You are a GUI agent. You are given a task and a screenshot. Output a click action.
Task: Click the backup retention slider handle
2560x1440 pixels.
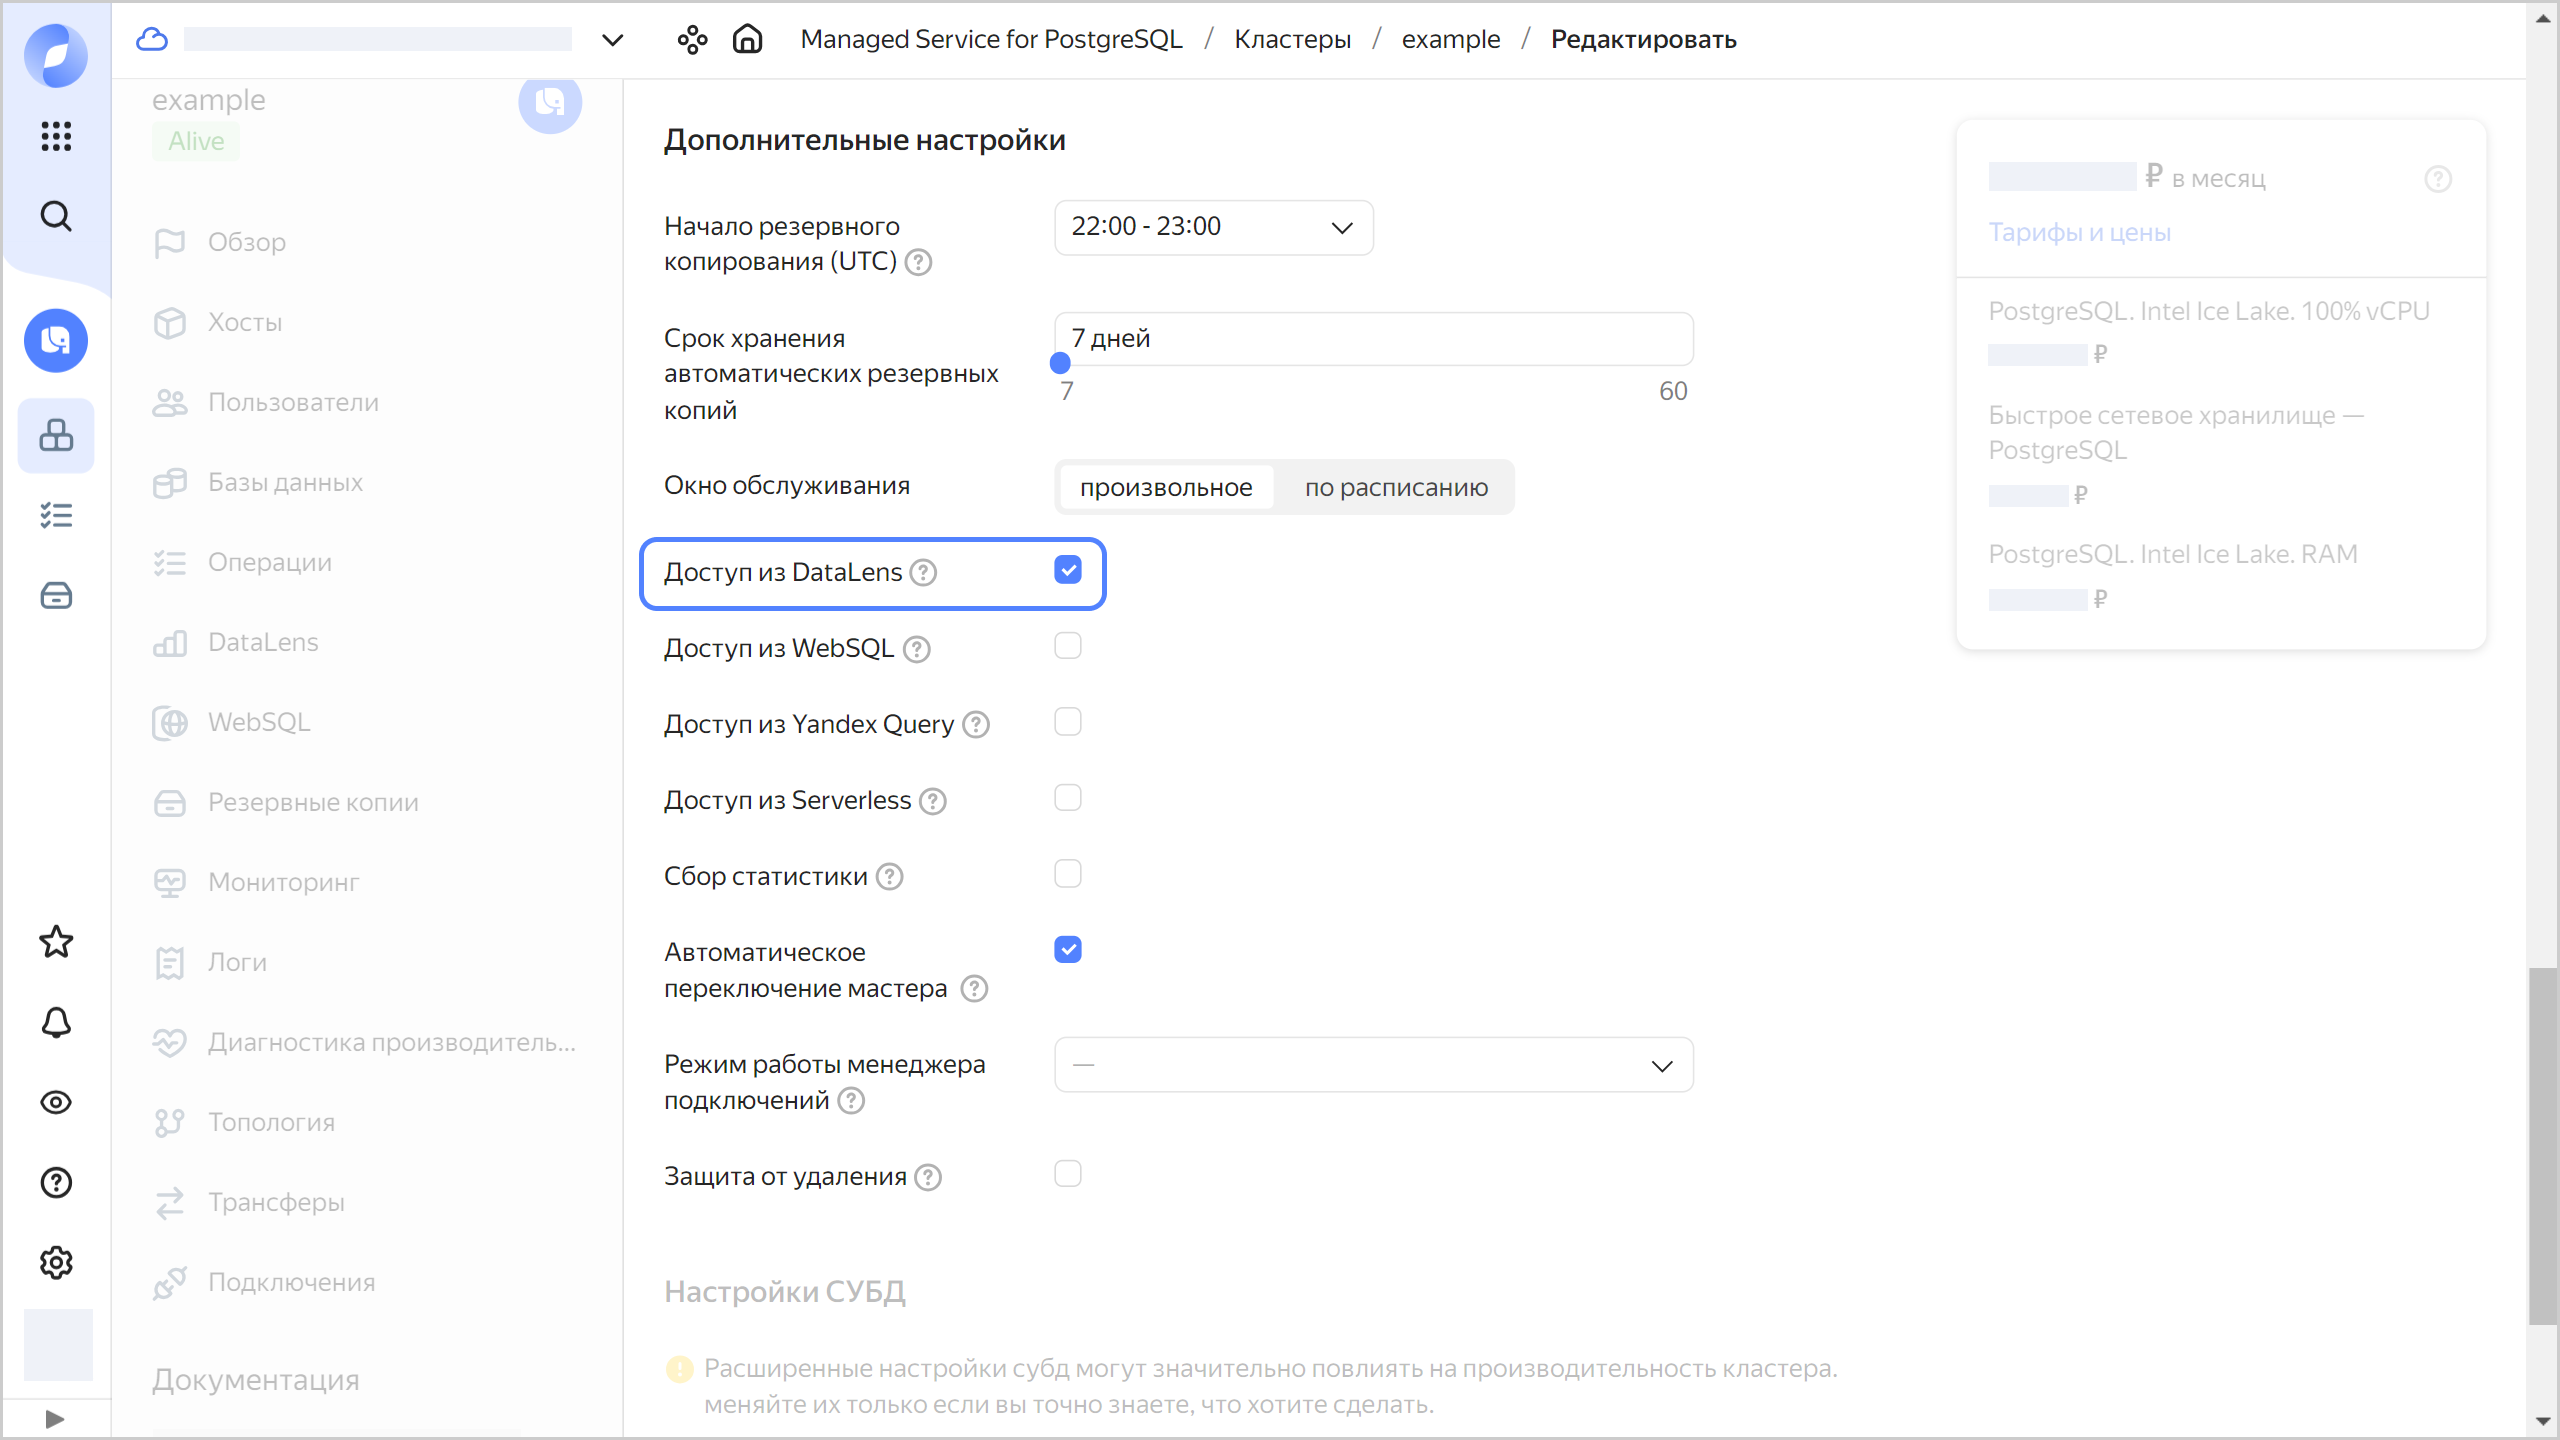[x=1061, y=364]
